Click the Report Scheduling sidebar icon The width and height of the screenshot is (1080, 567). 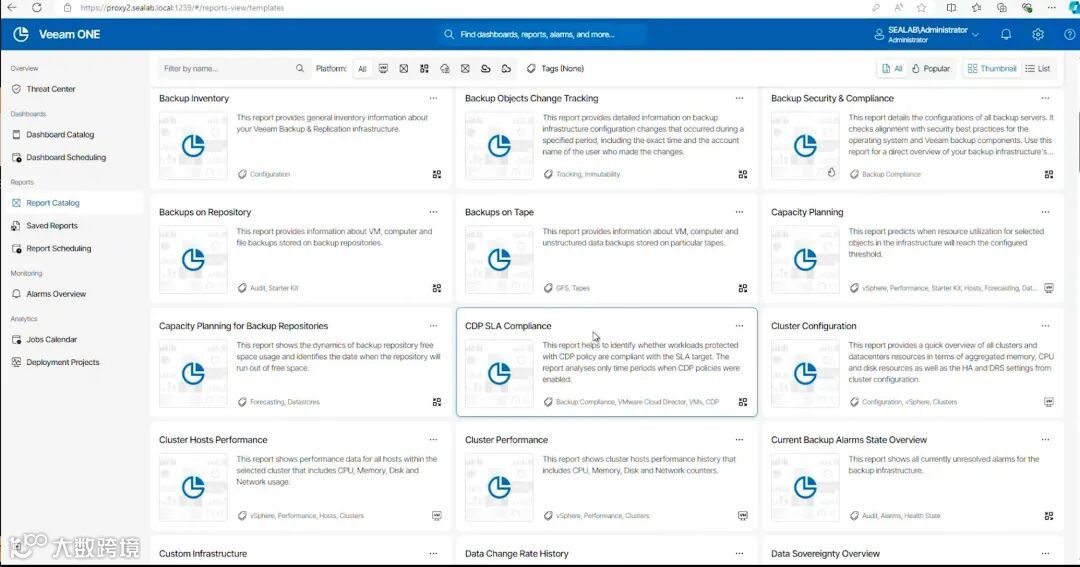(17, 248)
